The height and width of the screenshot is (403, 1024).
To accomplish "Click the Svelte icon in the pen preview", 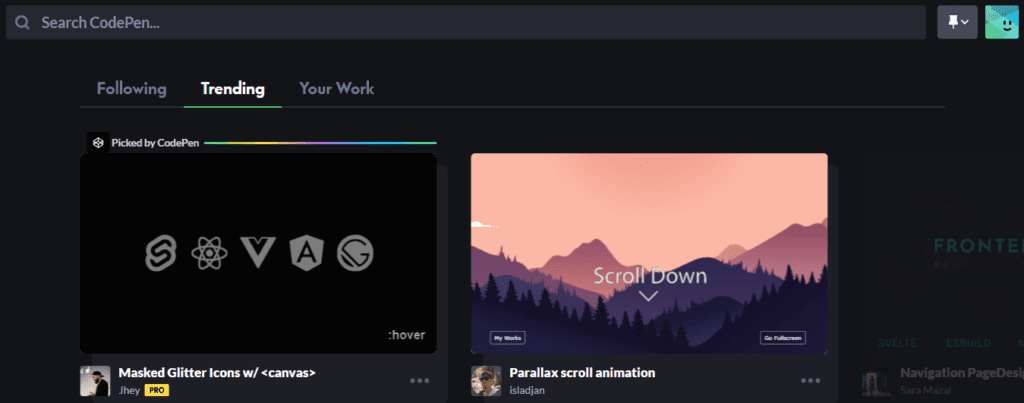I will [x=160, y=253].
